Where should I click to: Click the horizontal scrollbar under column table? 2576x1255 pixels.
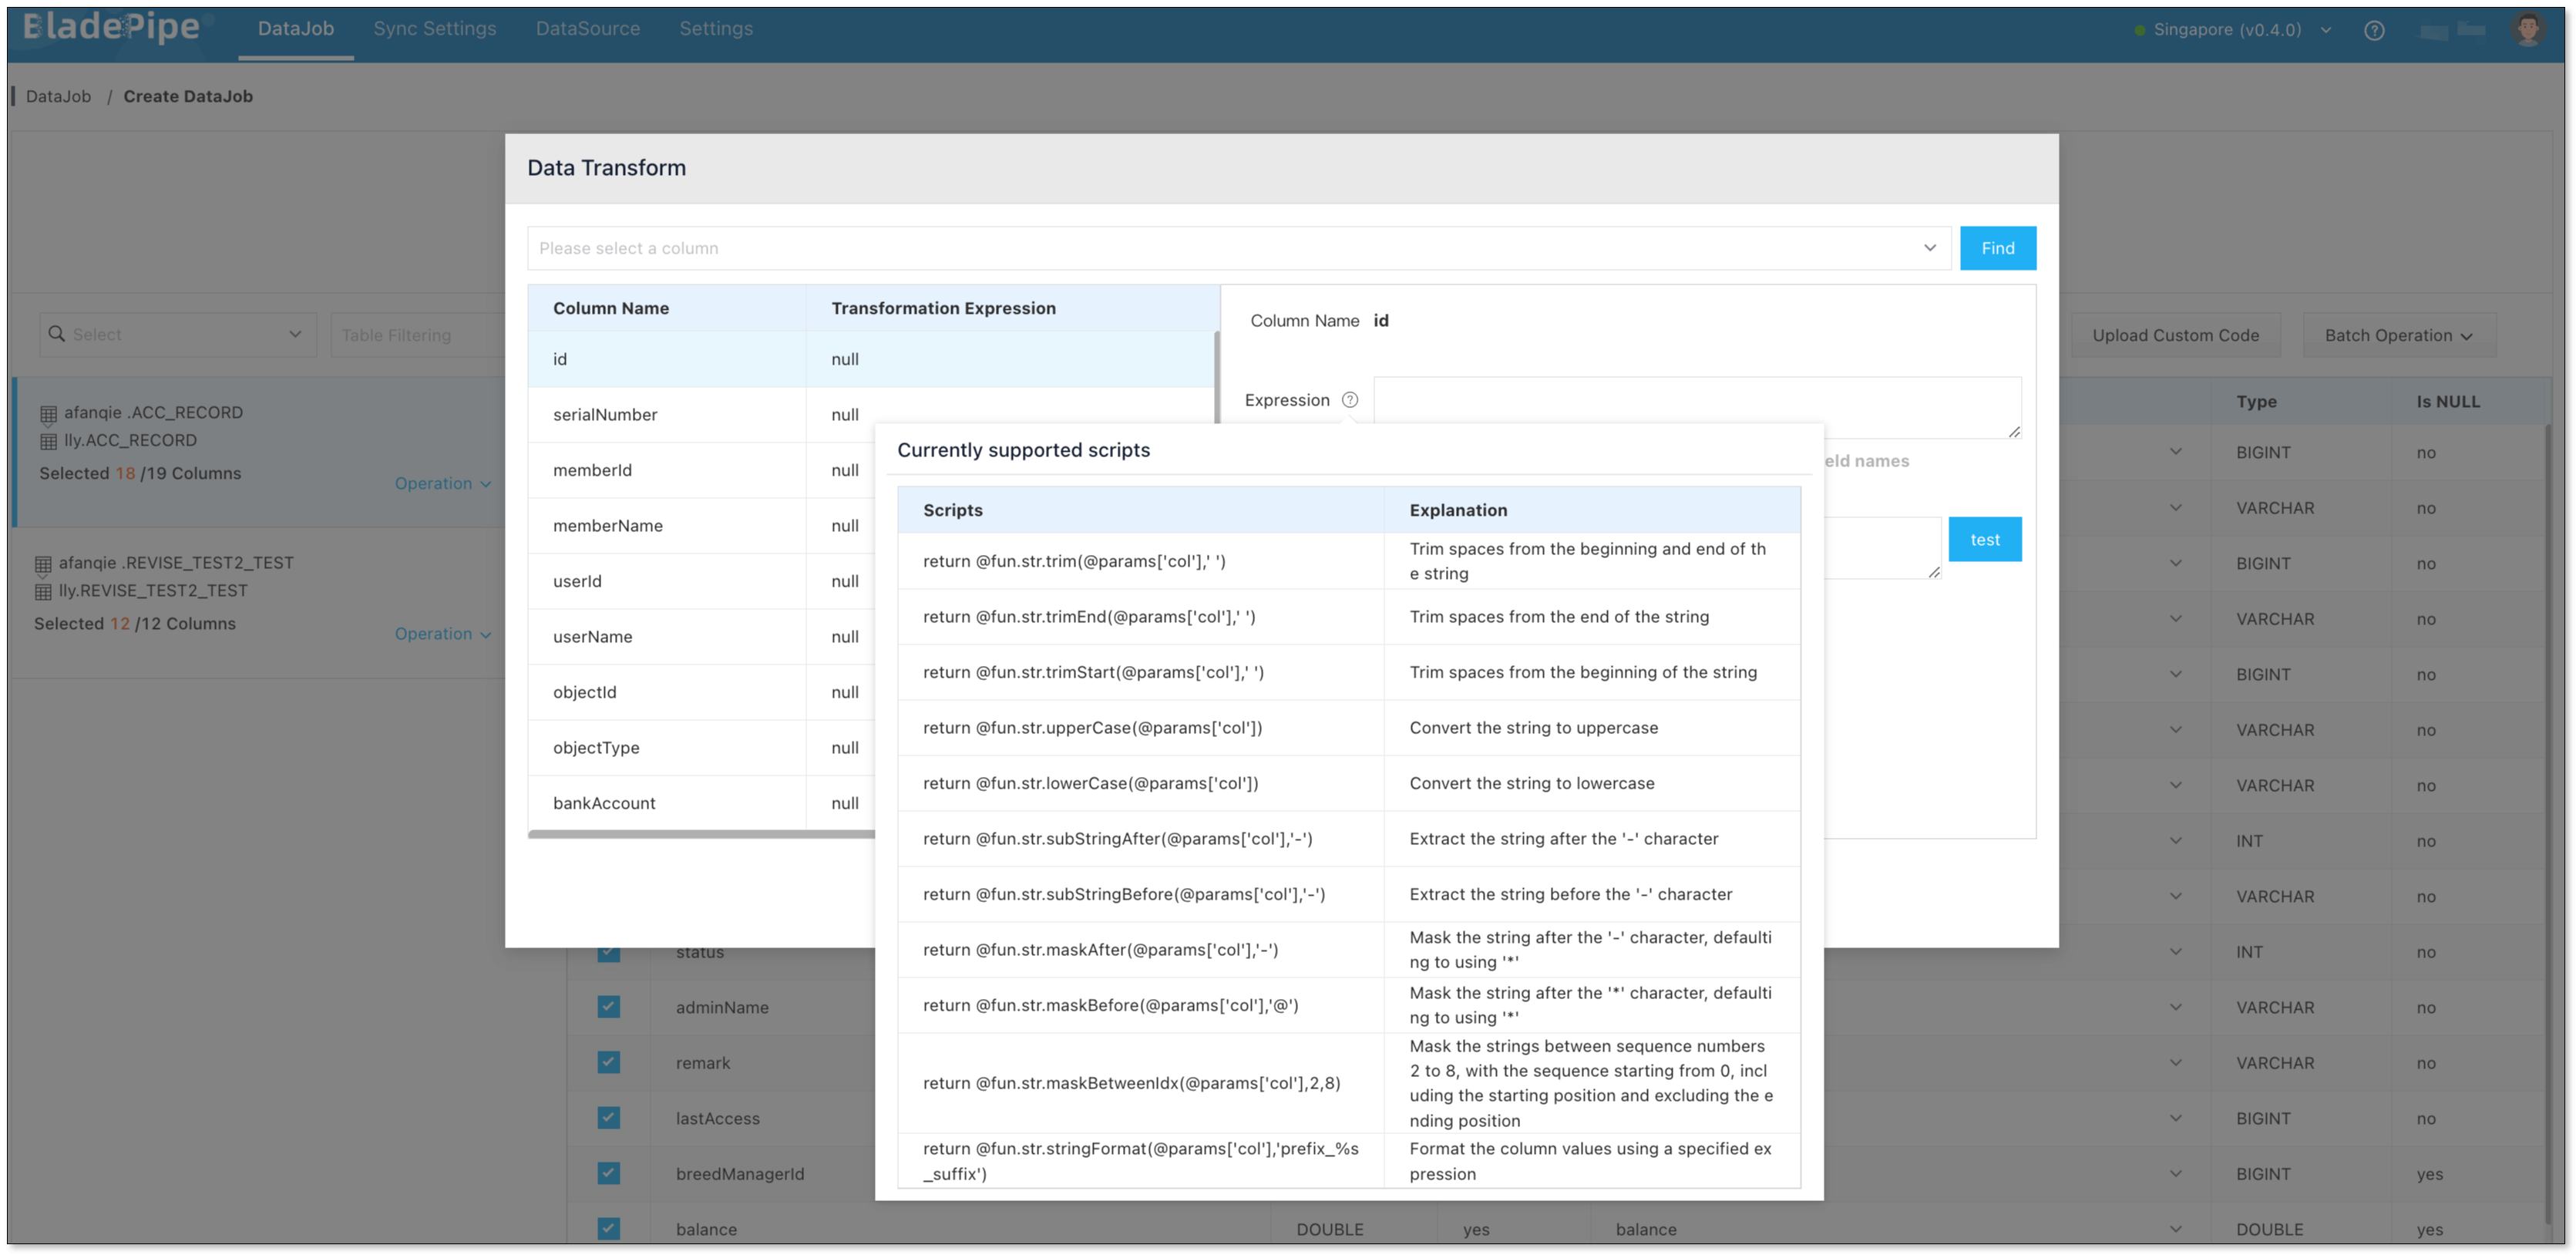700,834
